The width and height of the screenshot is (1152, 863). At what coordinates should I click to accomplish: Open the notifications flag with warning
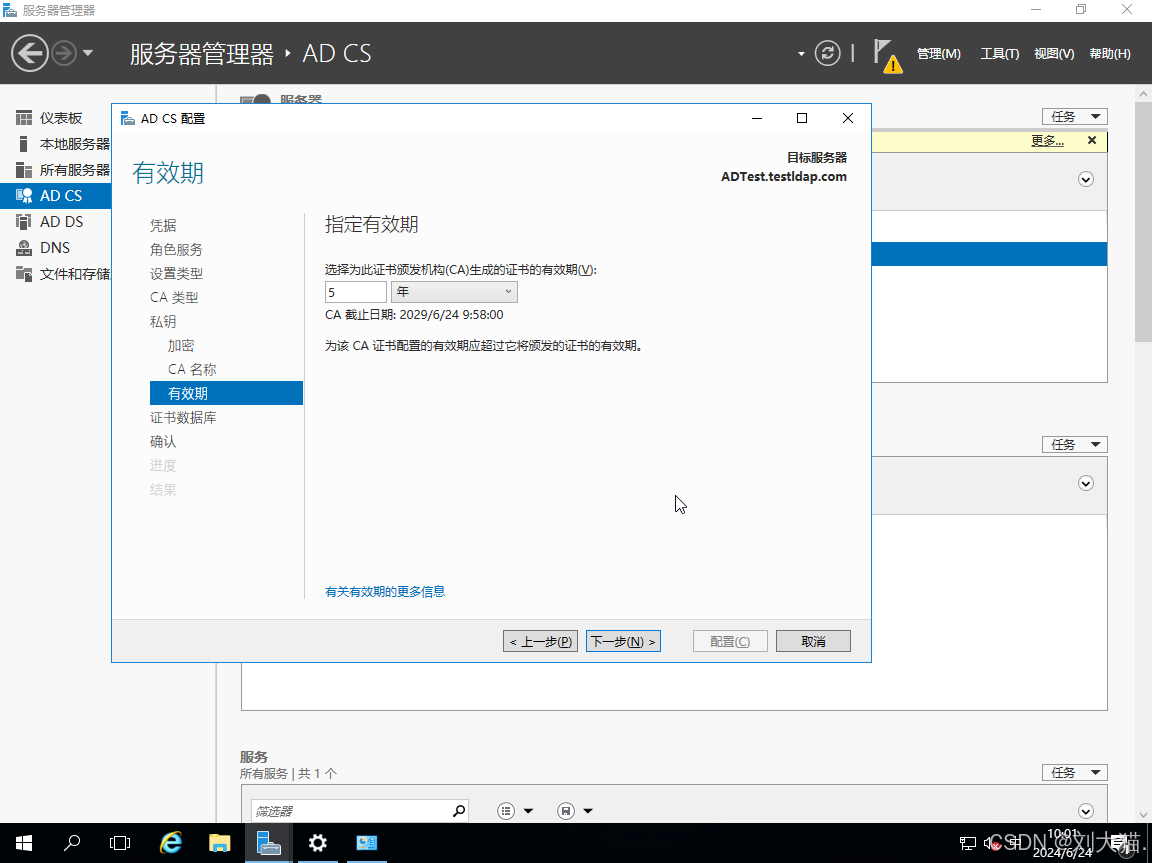[x=887, y=55]
